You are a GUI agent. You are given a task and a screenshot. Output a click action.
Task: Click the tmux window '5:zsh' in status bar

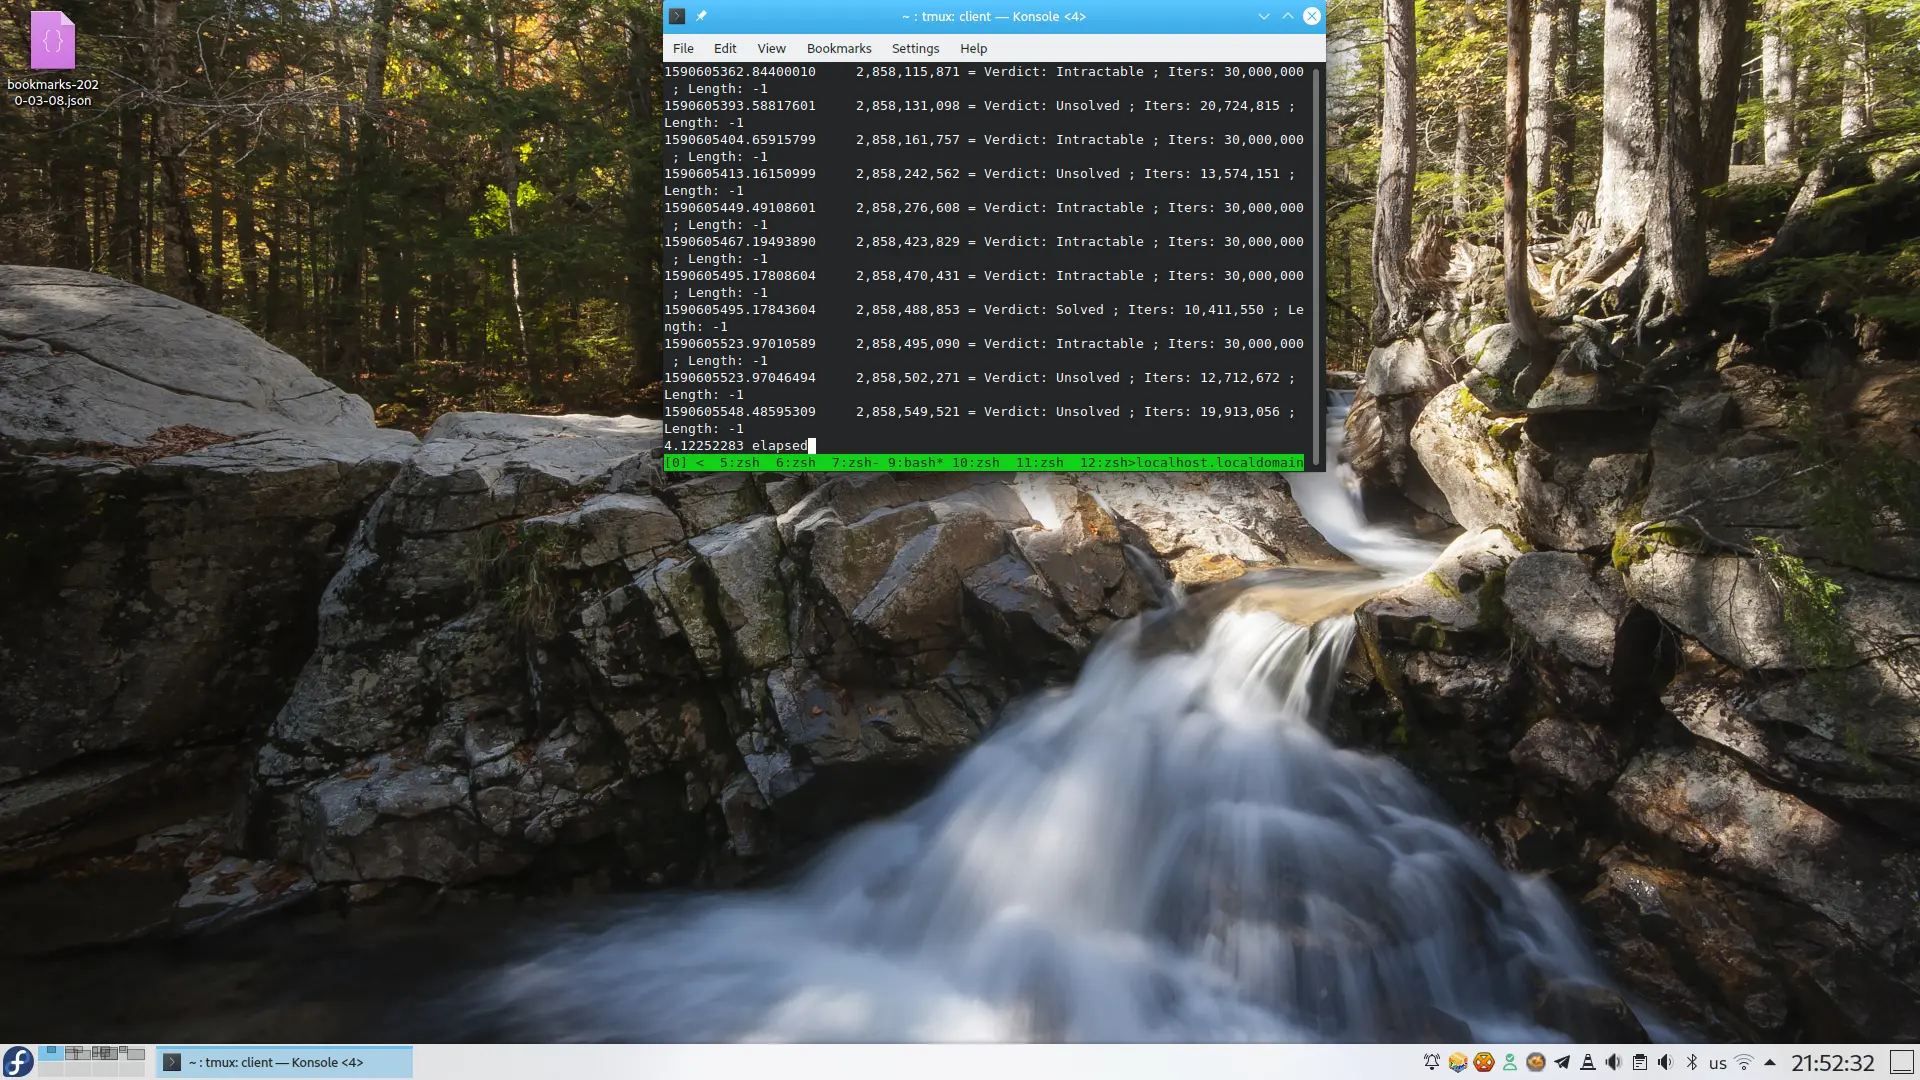click(739, 462)
